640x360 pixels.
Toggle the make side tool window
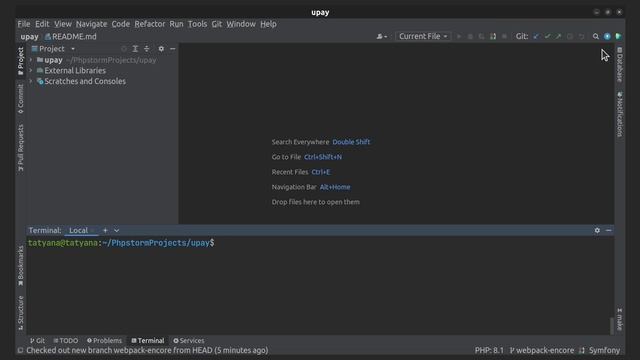click(x=620, y=319)
